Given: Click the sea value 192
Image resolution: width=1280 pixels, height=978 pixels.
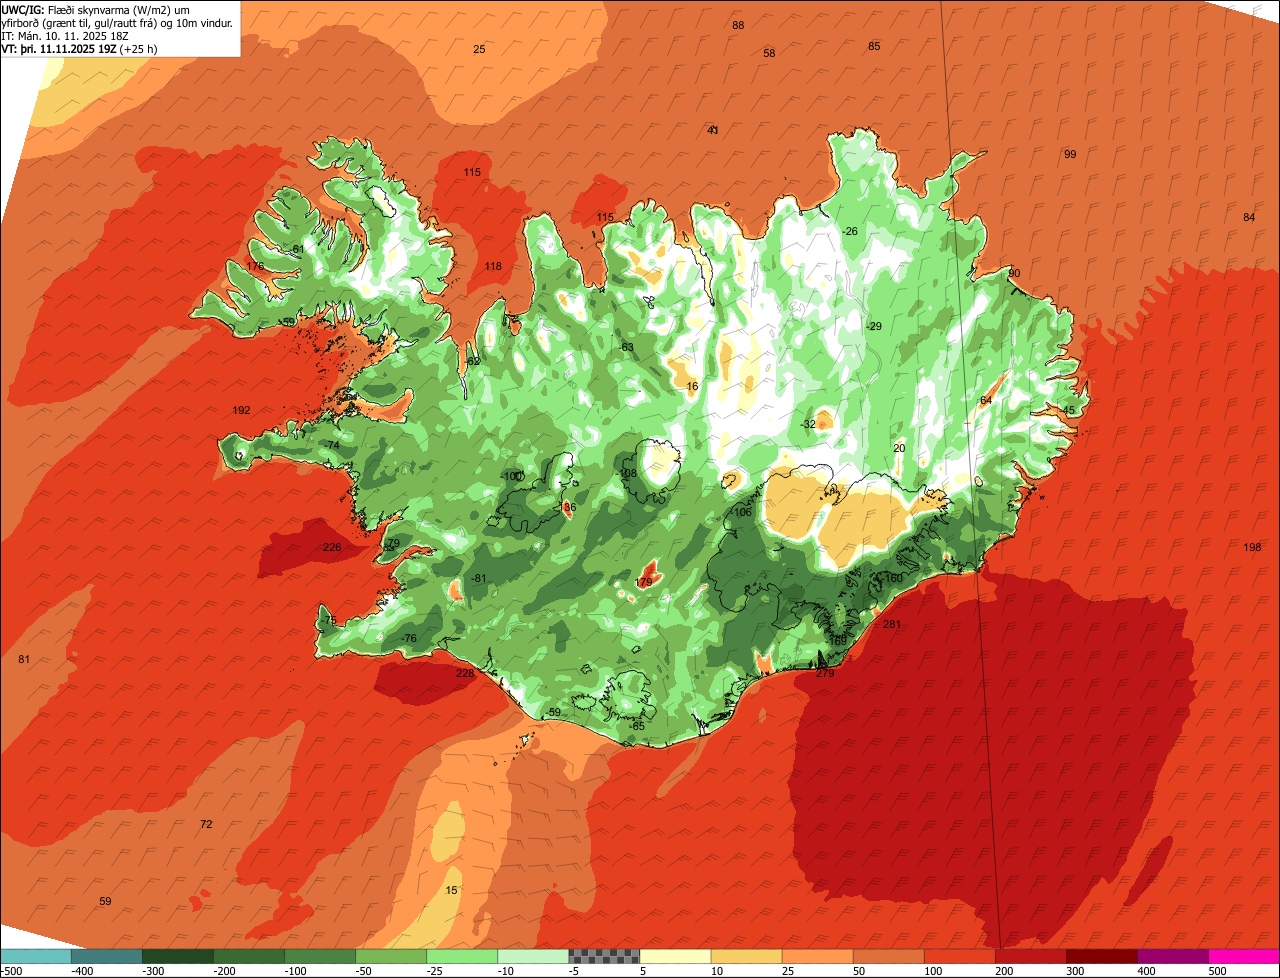Looking at the screenshot, I should point(241,410).
